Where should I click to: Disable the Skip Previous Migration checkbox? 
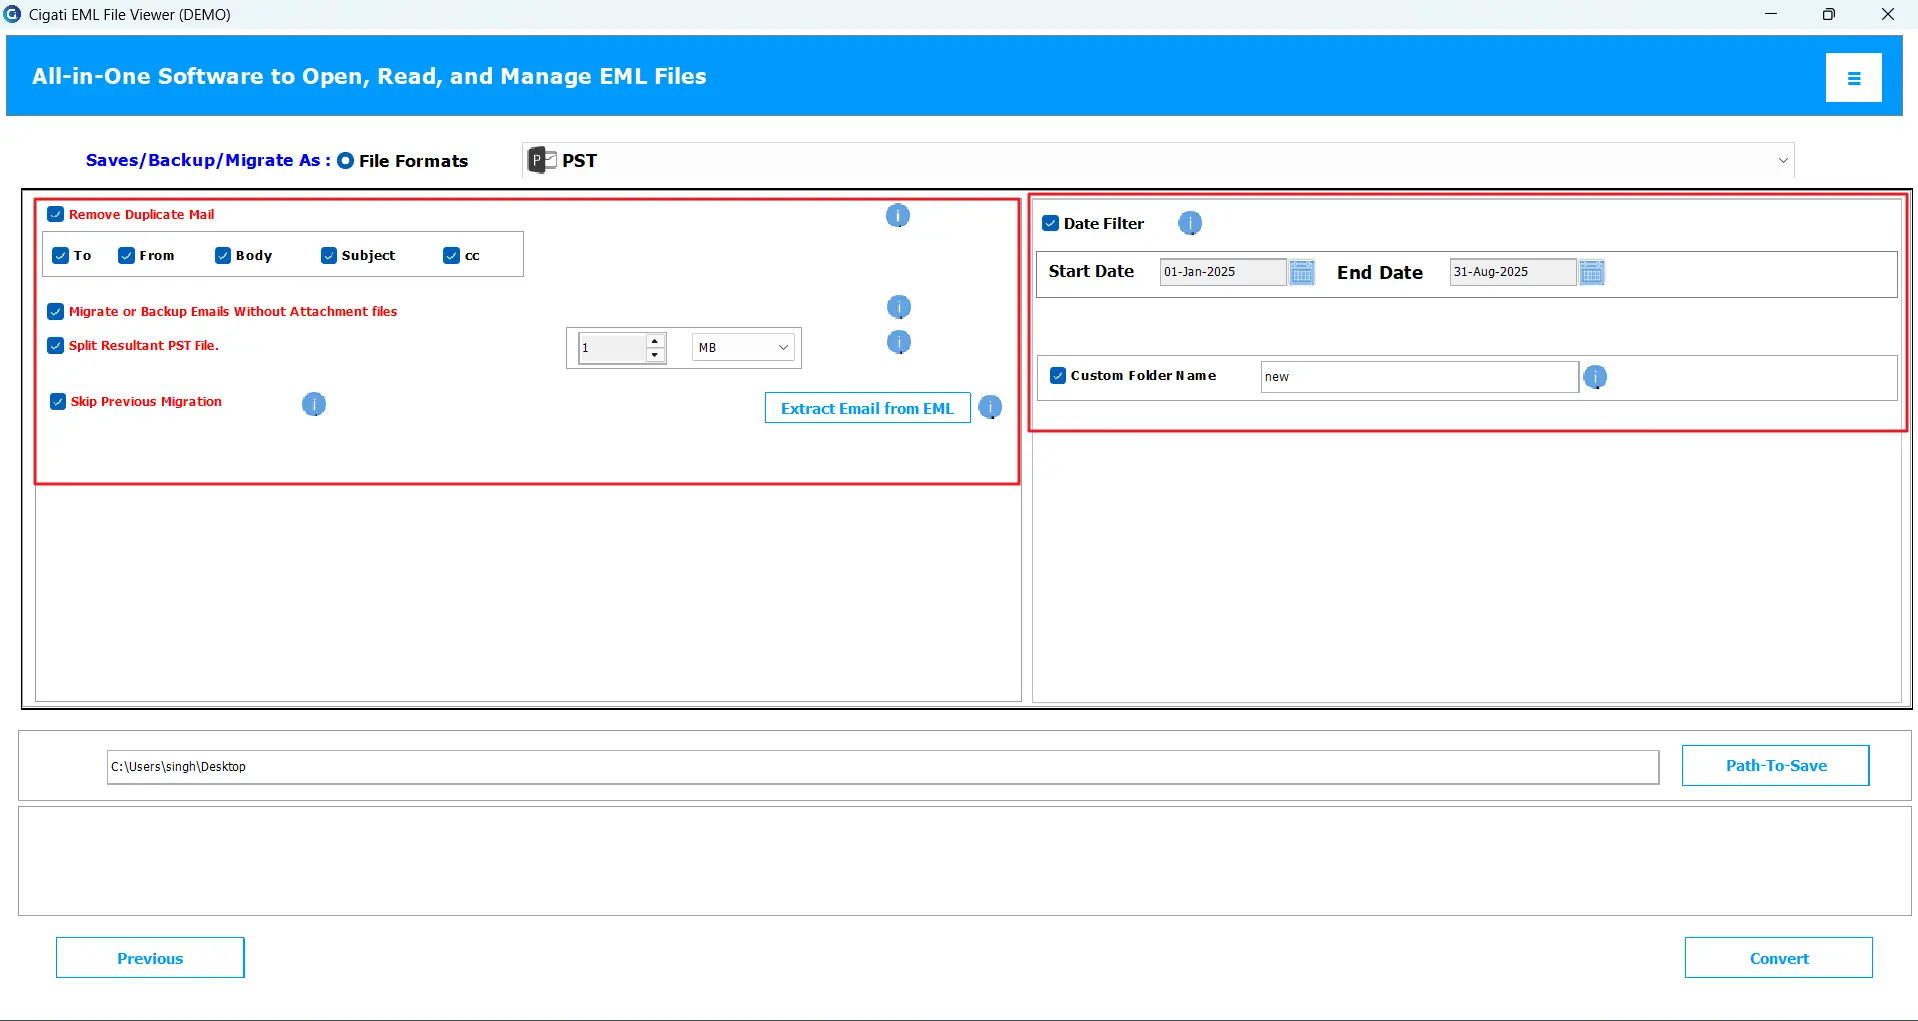coord(58,401)
